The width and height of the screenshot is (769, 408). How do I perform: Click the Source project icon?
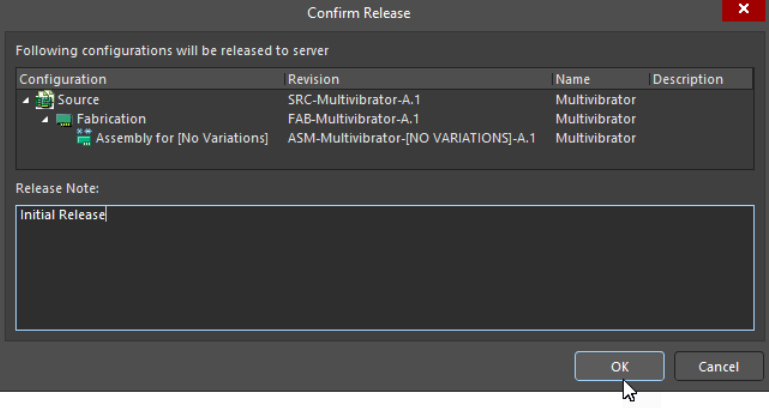pyautogui.click(x=44, y=100)
